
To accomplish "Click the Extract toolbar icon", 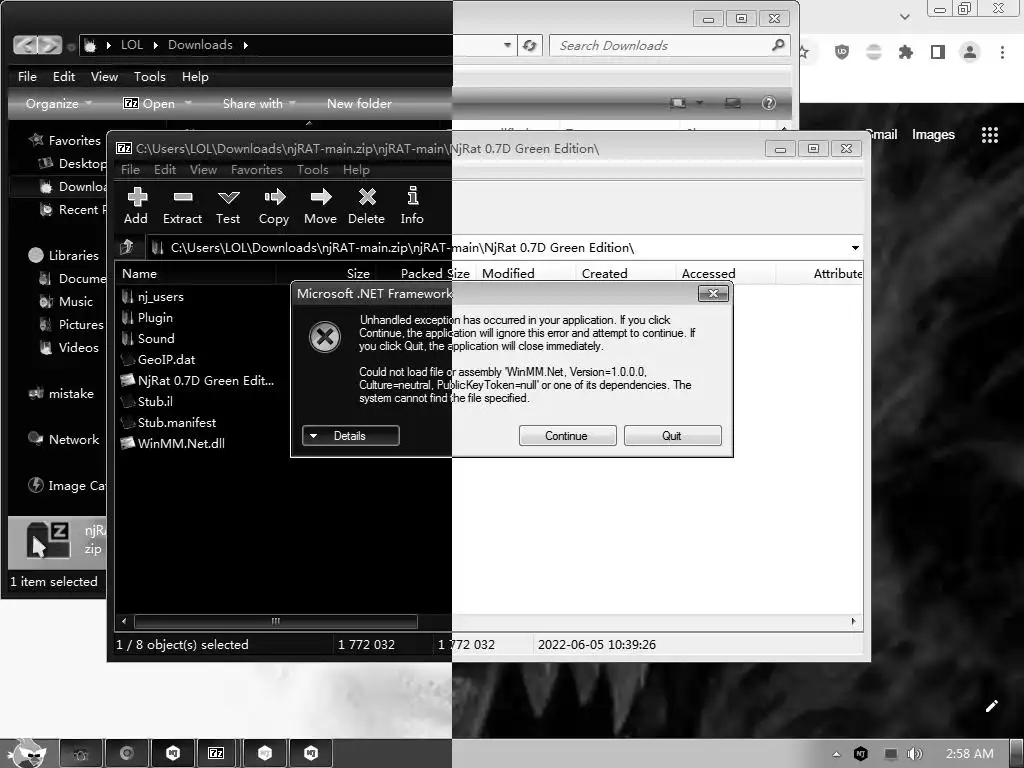I will click(x=183, y=197).
